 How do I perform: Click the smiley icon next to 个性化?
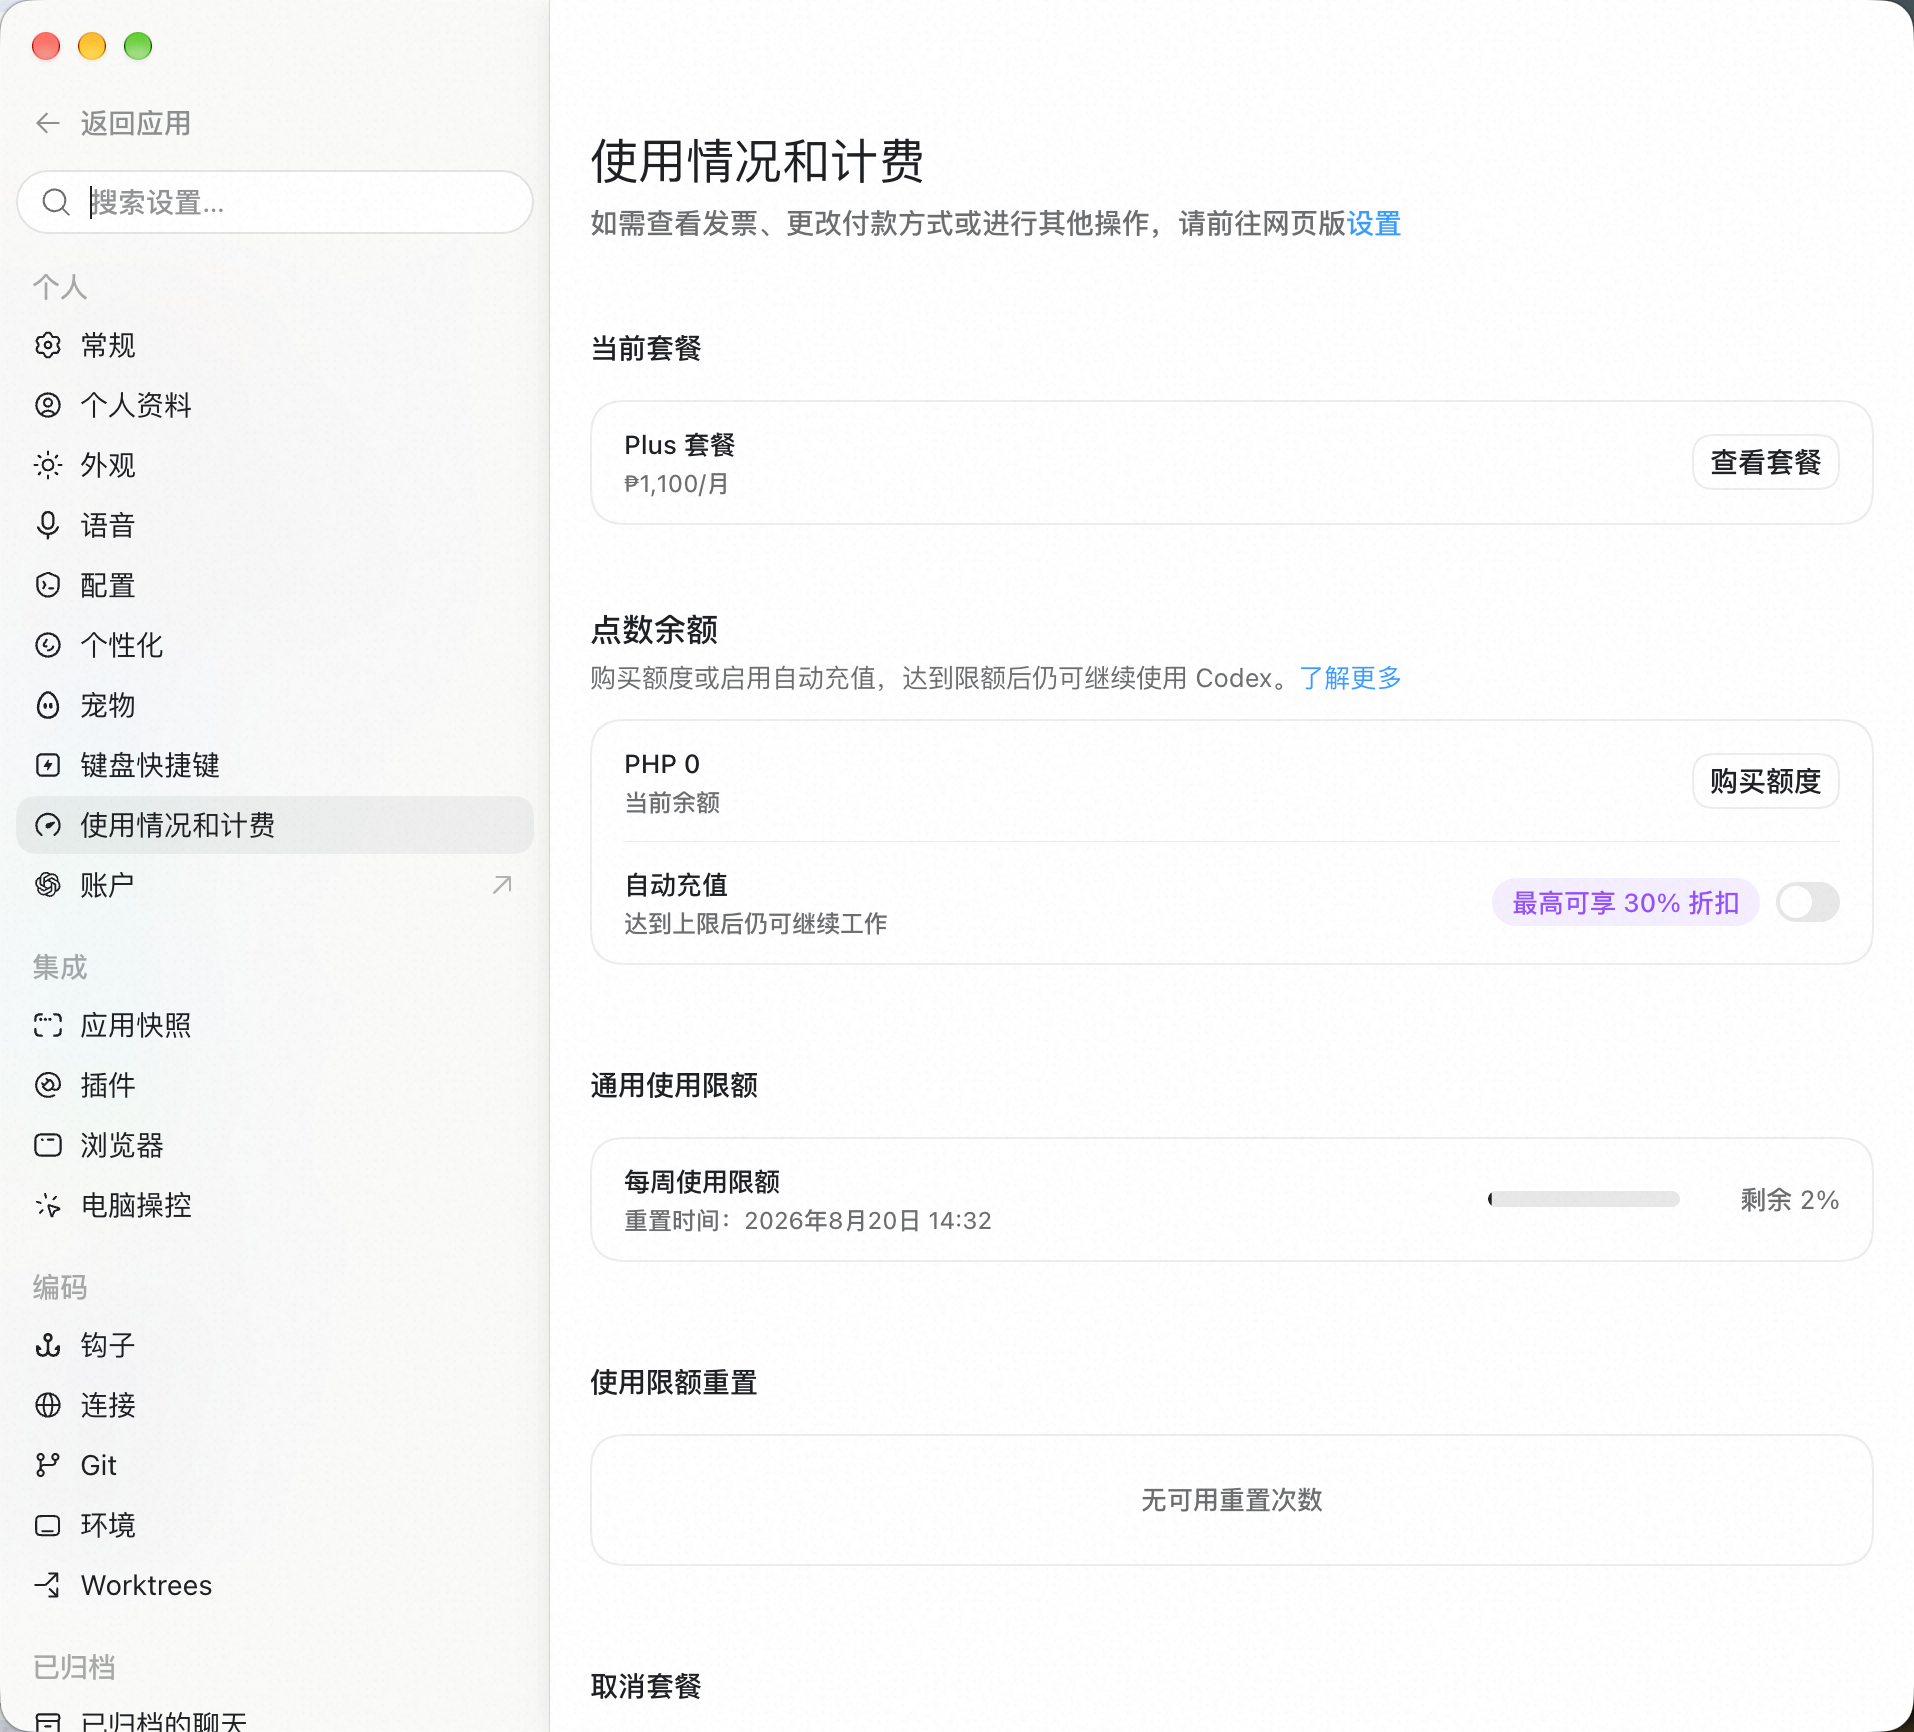tap(48, 645)
